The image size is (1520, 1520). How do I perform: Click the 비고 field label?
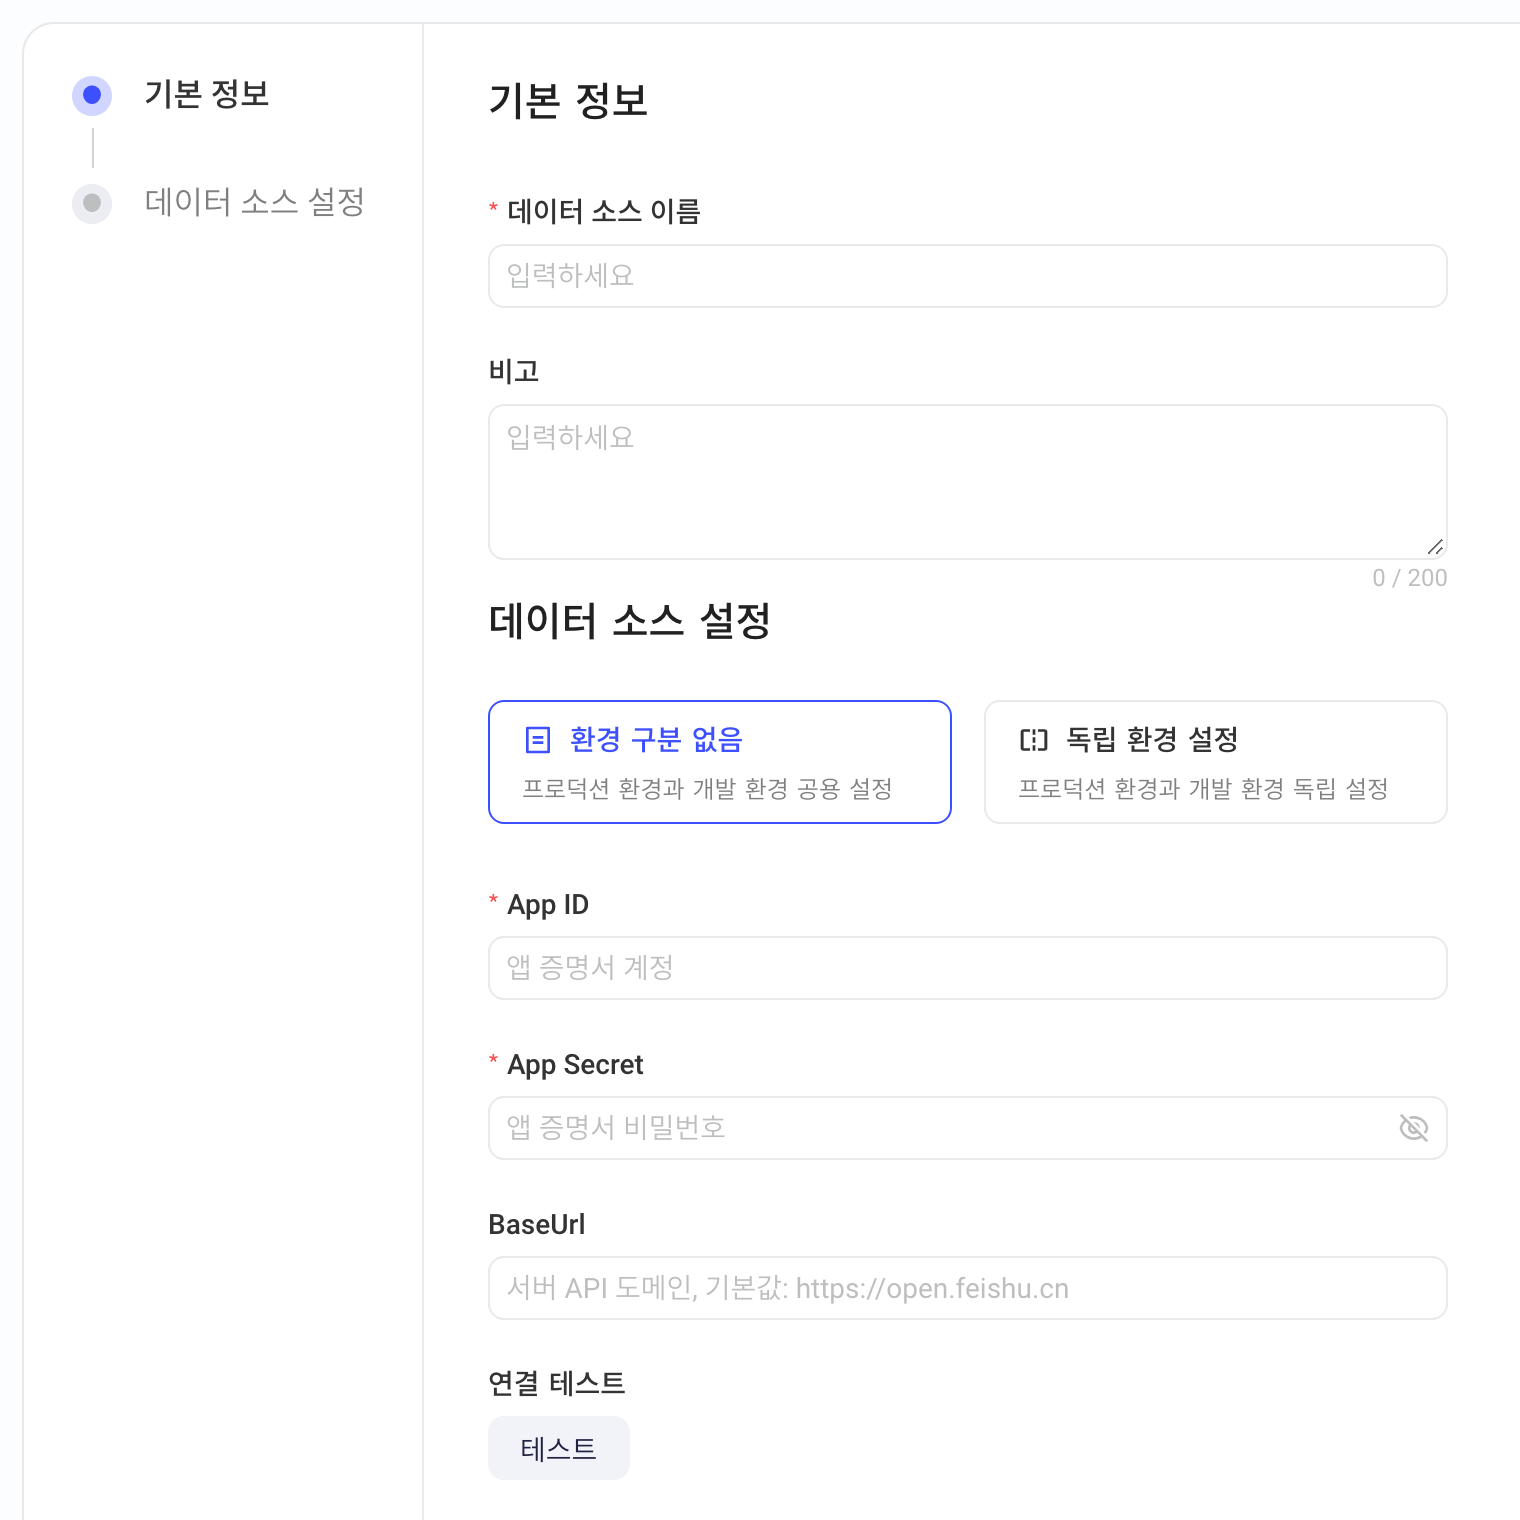point(514,371)
